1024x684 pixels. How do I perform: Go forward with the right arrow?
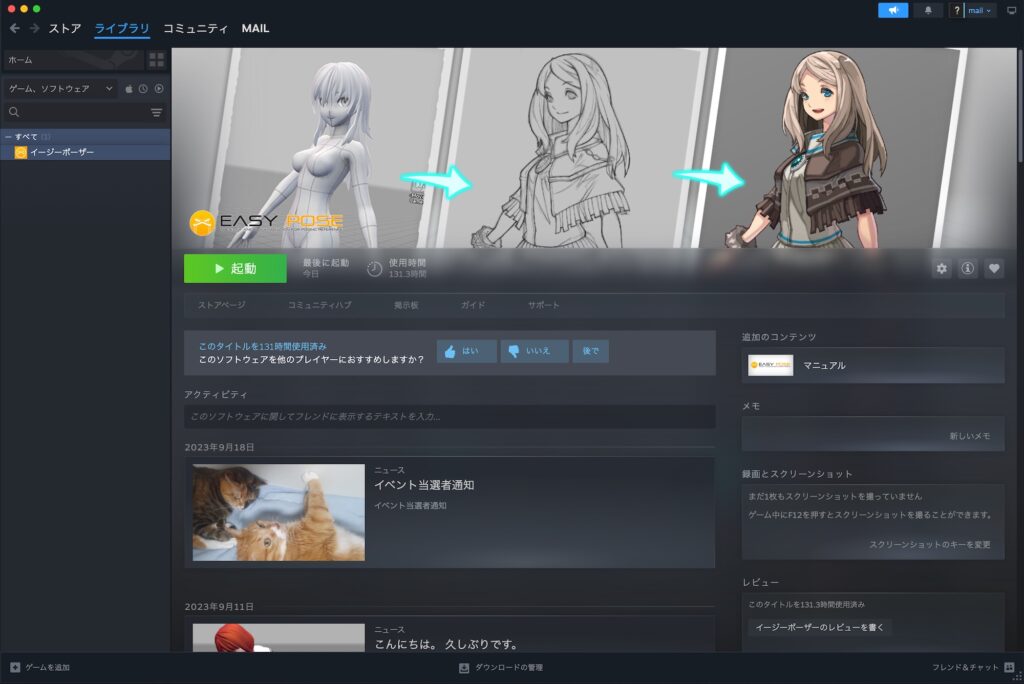(x=34, y=28)
